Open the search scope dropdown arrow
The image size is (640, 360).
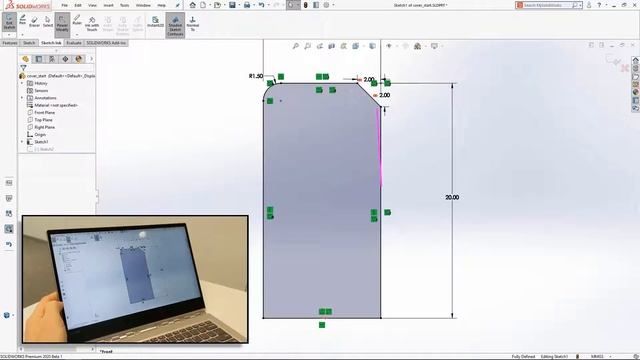click(580, 5)
